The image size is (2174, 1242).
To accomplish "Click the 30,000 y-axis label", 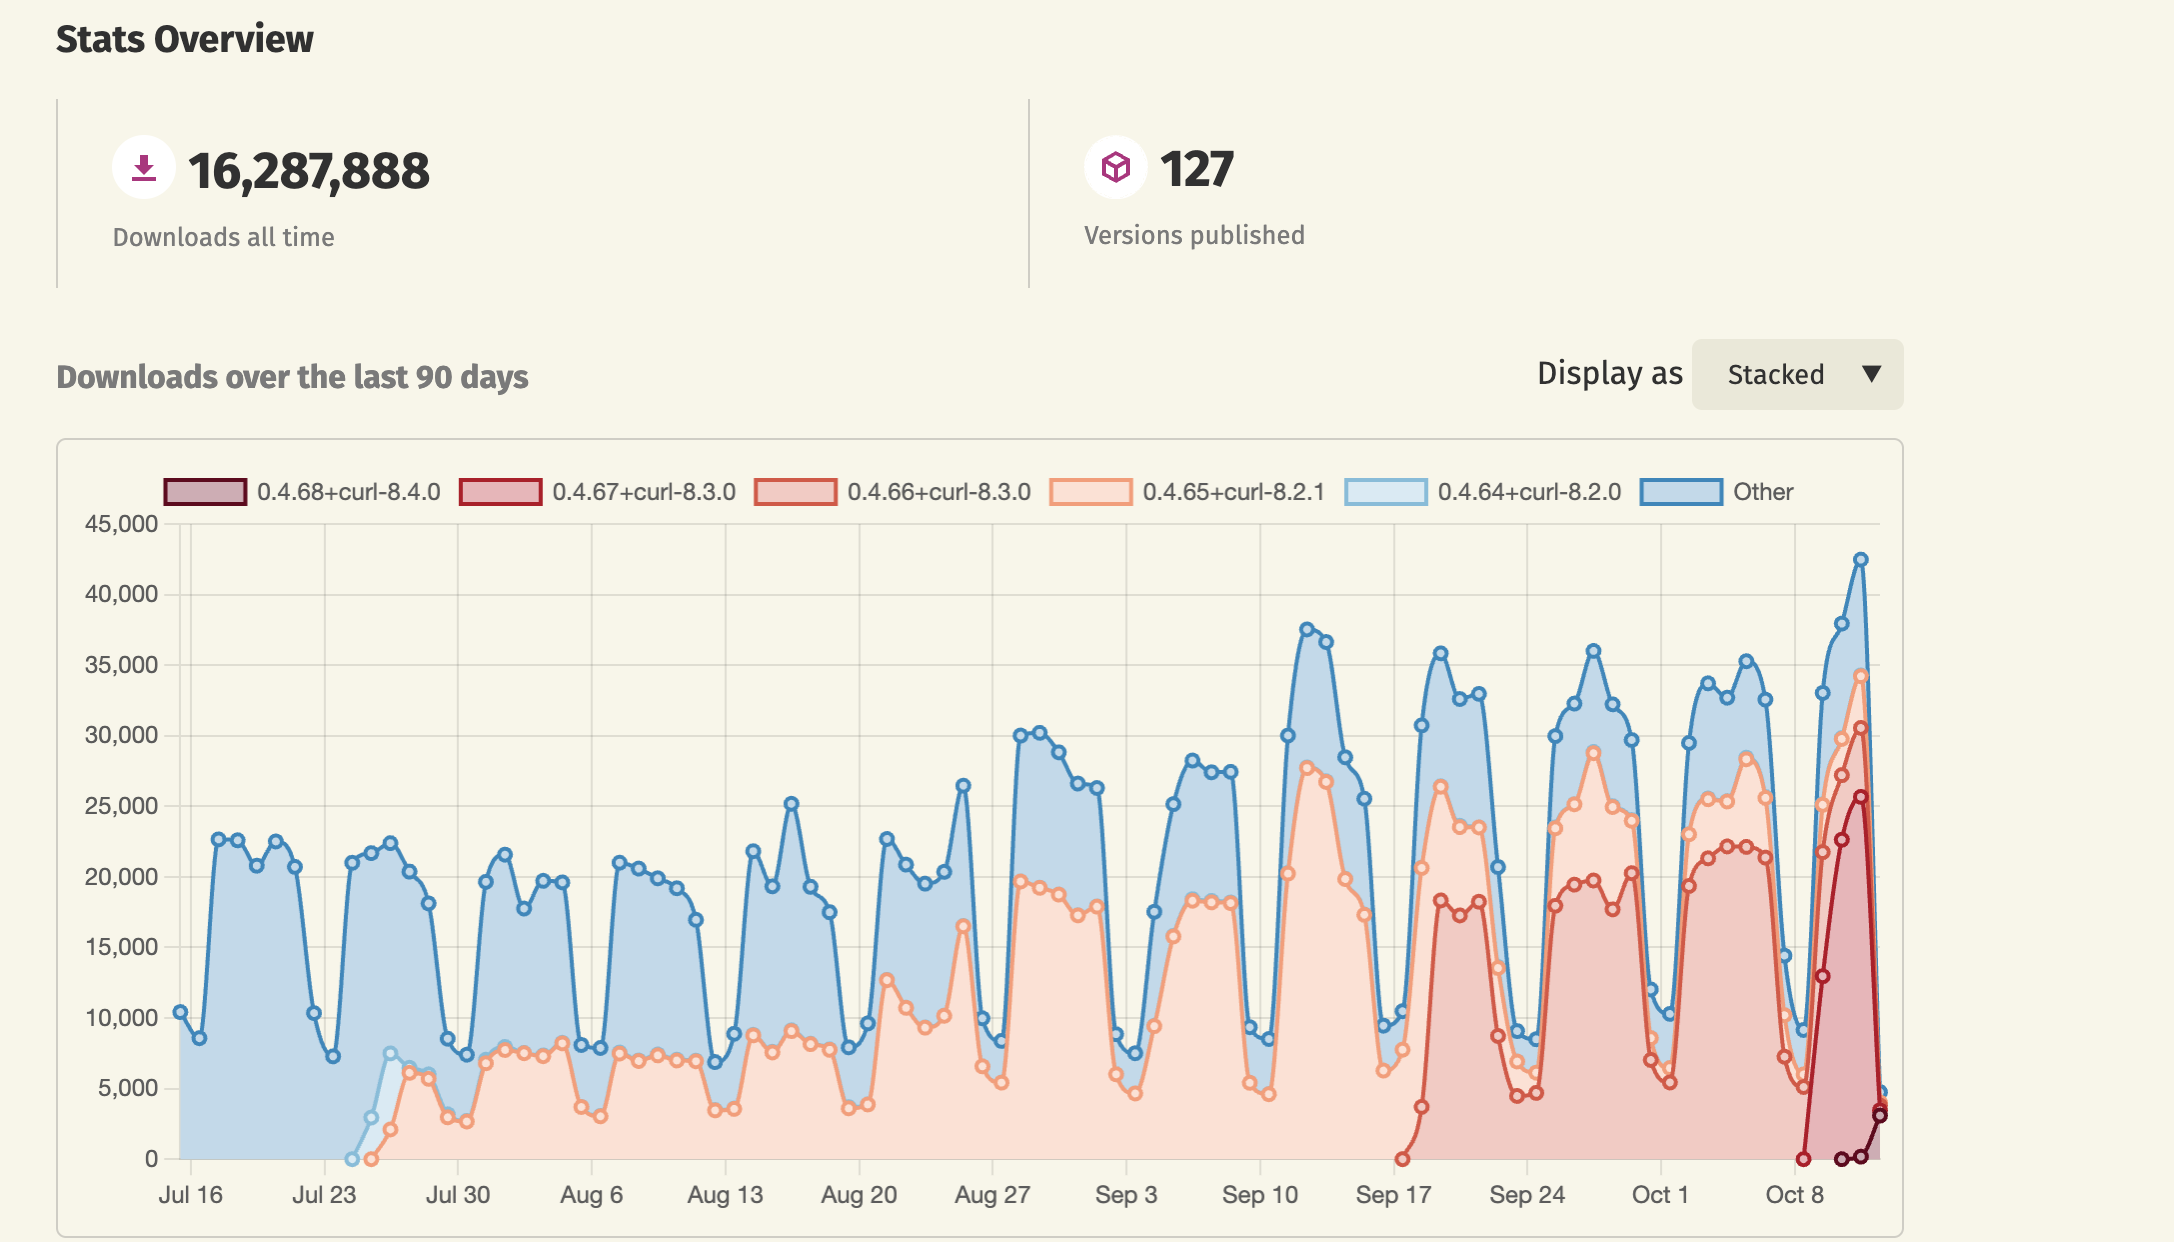I will pyautogui.click(x=121, y=735).
